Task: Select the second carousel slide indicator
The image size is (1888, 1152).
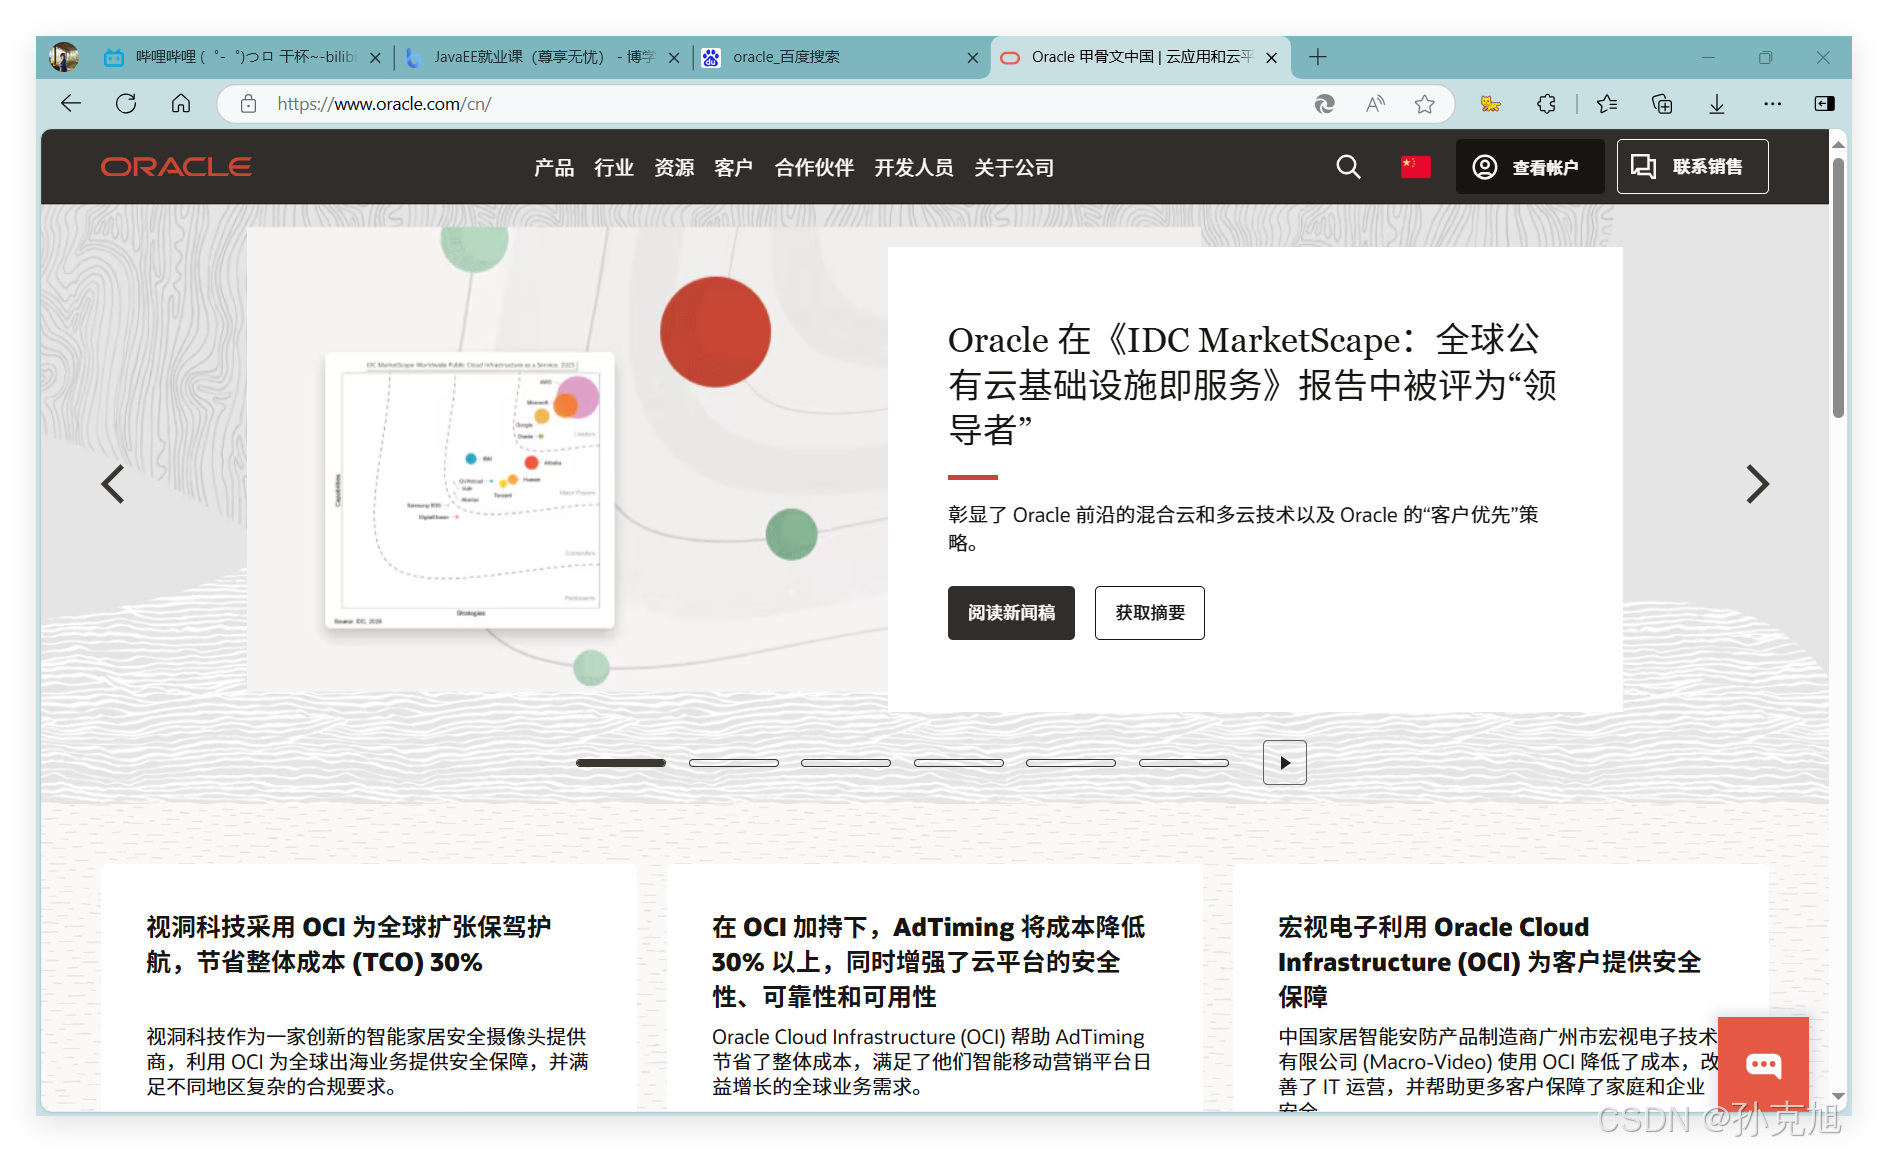Action: [734, 763]
